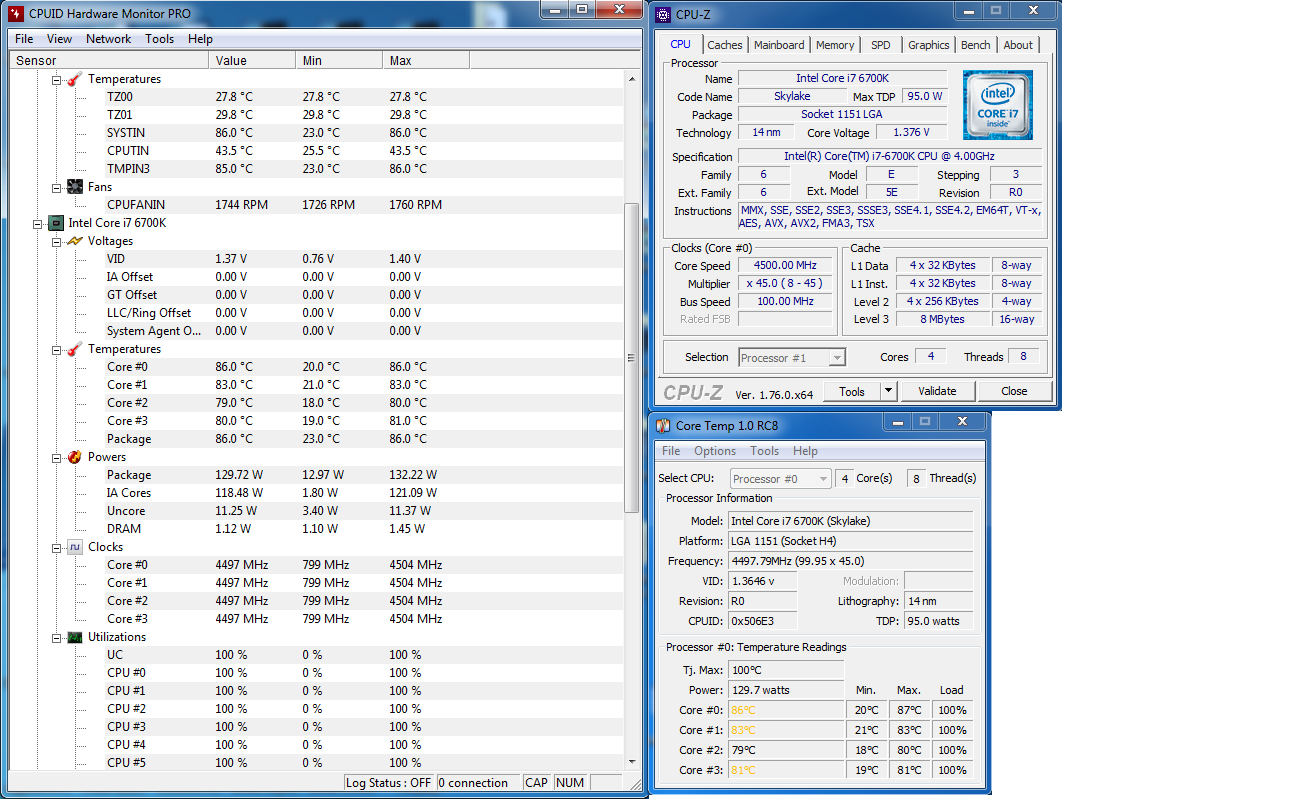The image size is (1302, 799).
Task: Open the Tools dropdown arrow in CPU-Z
Action: (888, 391)
